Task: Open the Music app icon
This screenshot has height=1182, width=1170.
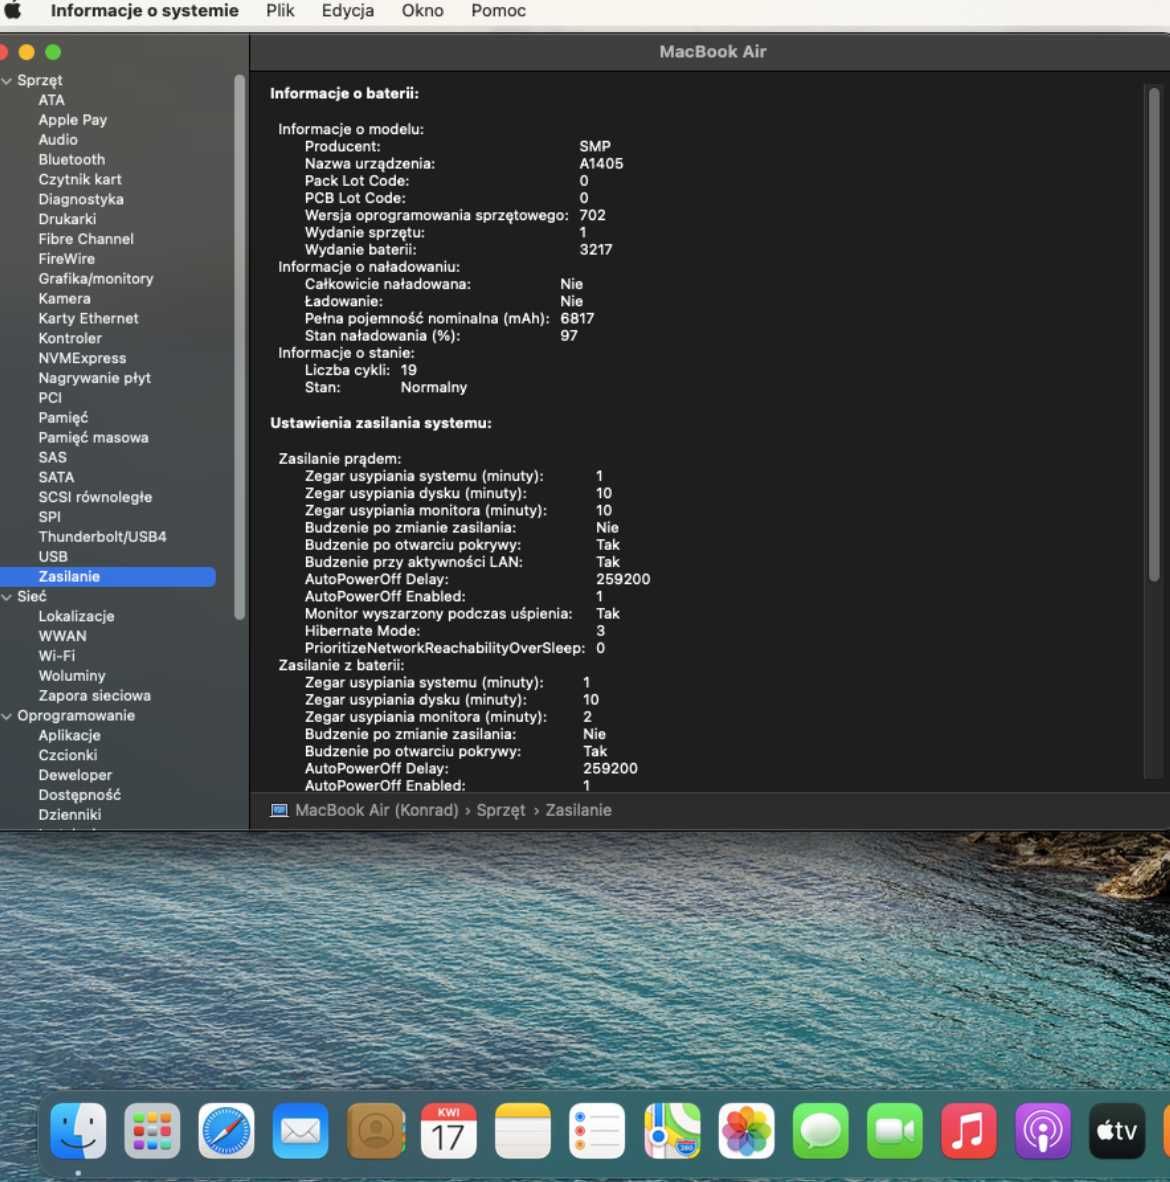Action: click(969, 1131)
